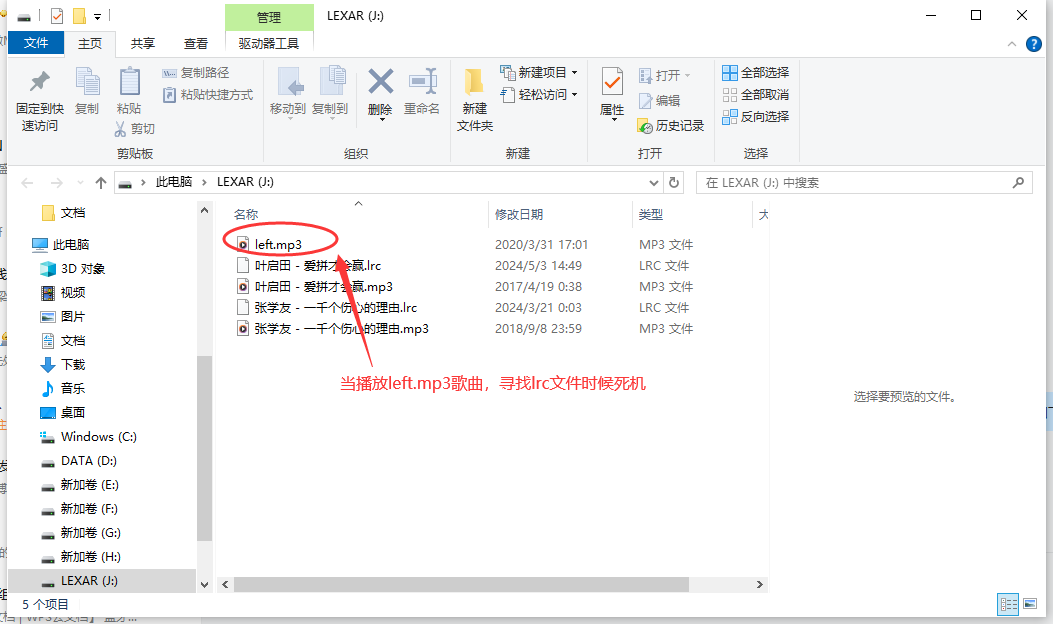Click the Edit (编辑) button

click(x=659, y=101)
